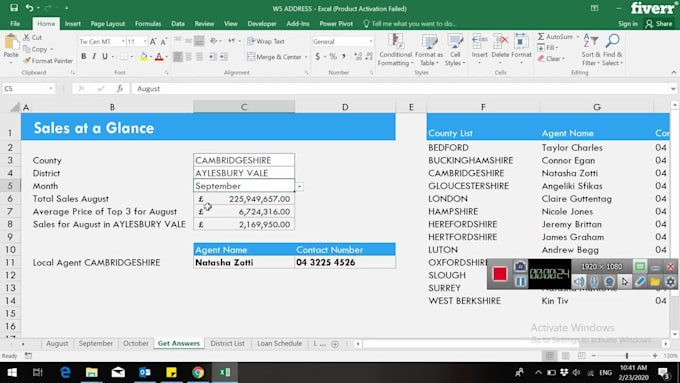The image size is (680, 383).
Task: Pick the fill color bucket
Action: [x=144, y=56]
